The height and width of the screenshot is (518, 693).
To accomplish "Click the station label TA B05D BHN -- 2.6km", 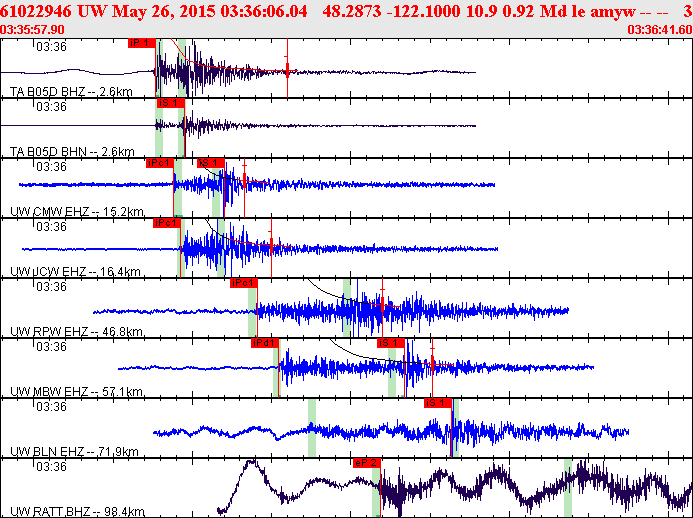I will (72, 152).
